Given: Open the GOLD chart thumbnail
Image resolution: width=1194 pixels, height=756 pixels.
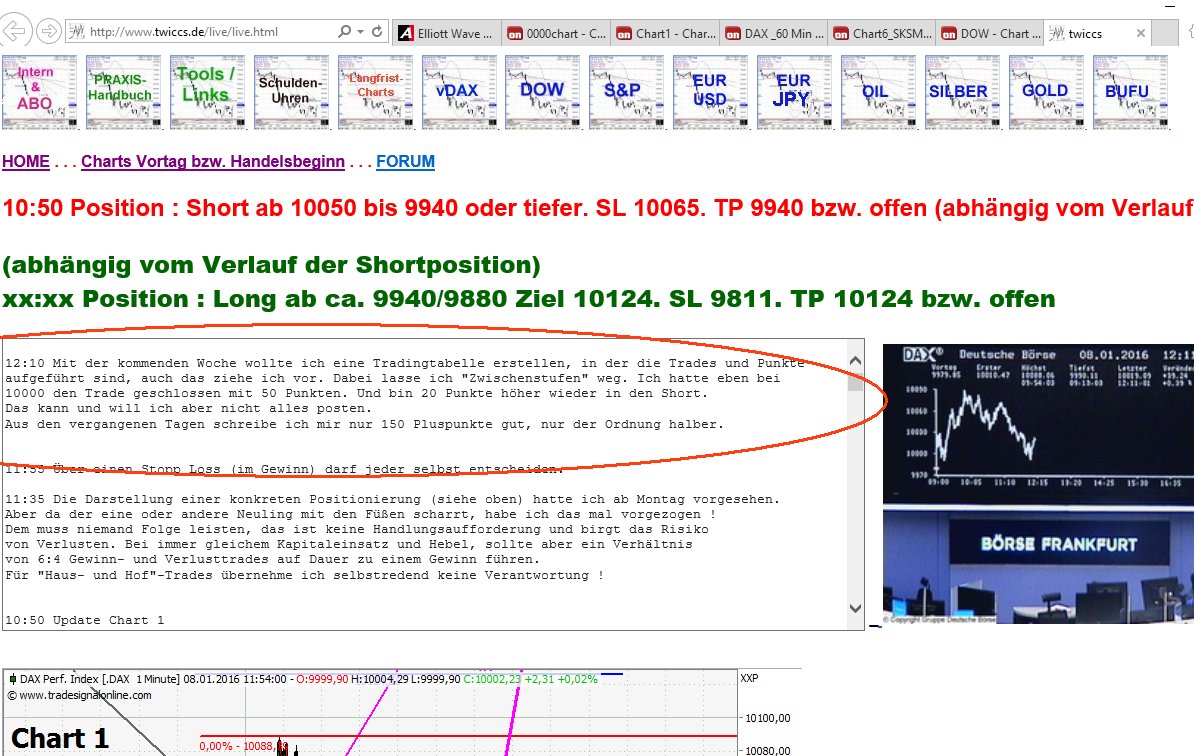Looking at the screenshot, I should coord(1046,92).
